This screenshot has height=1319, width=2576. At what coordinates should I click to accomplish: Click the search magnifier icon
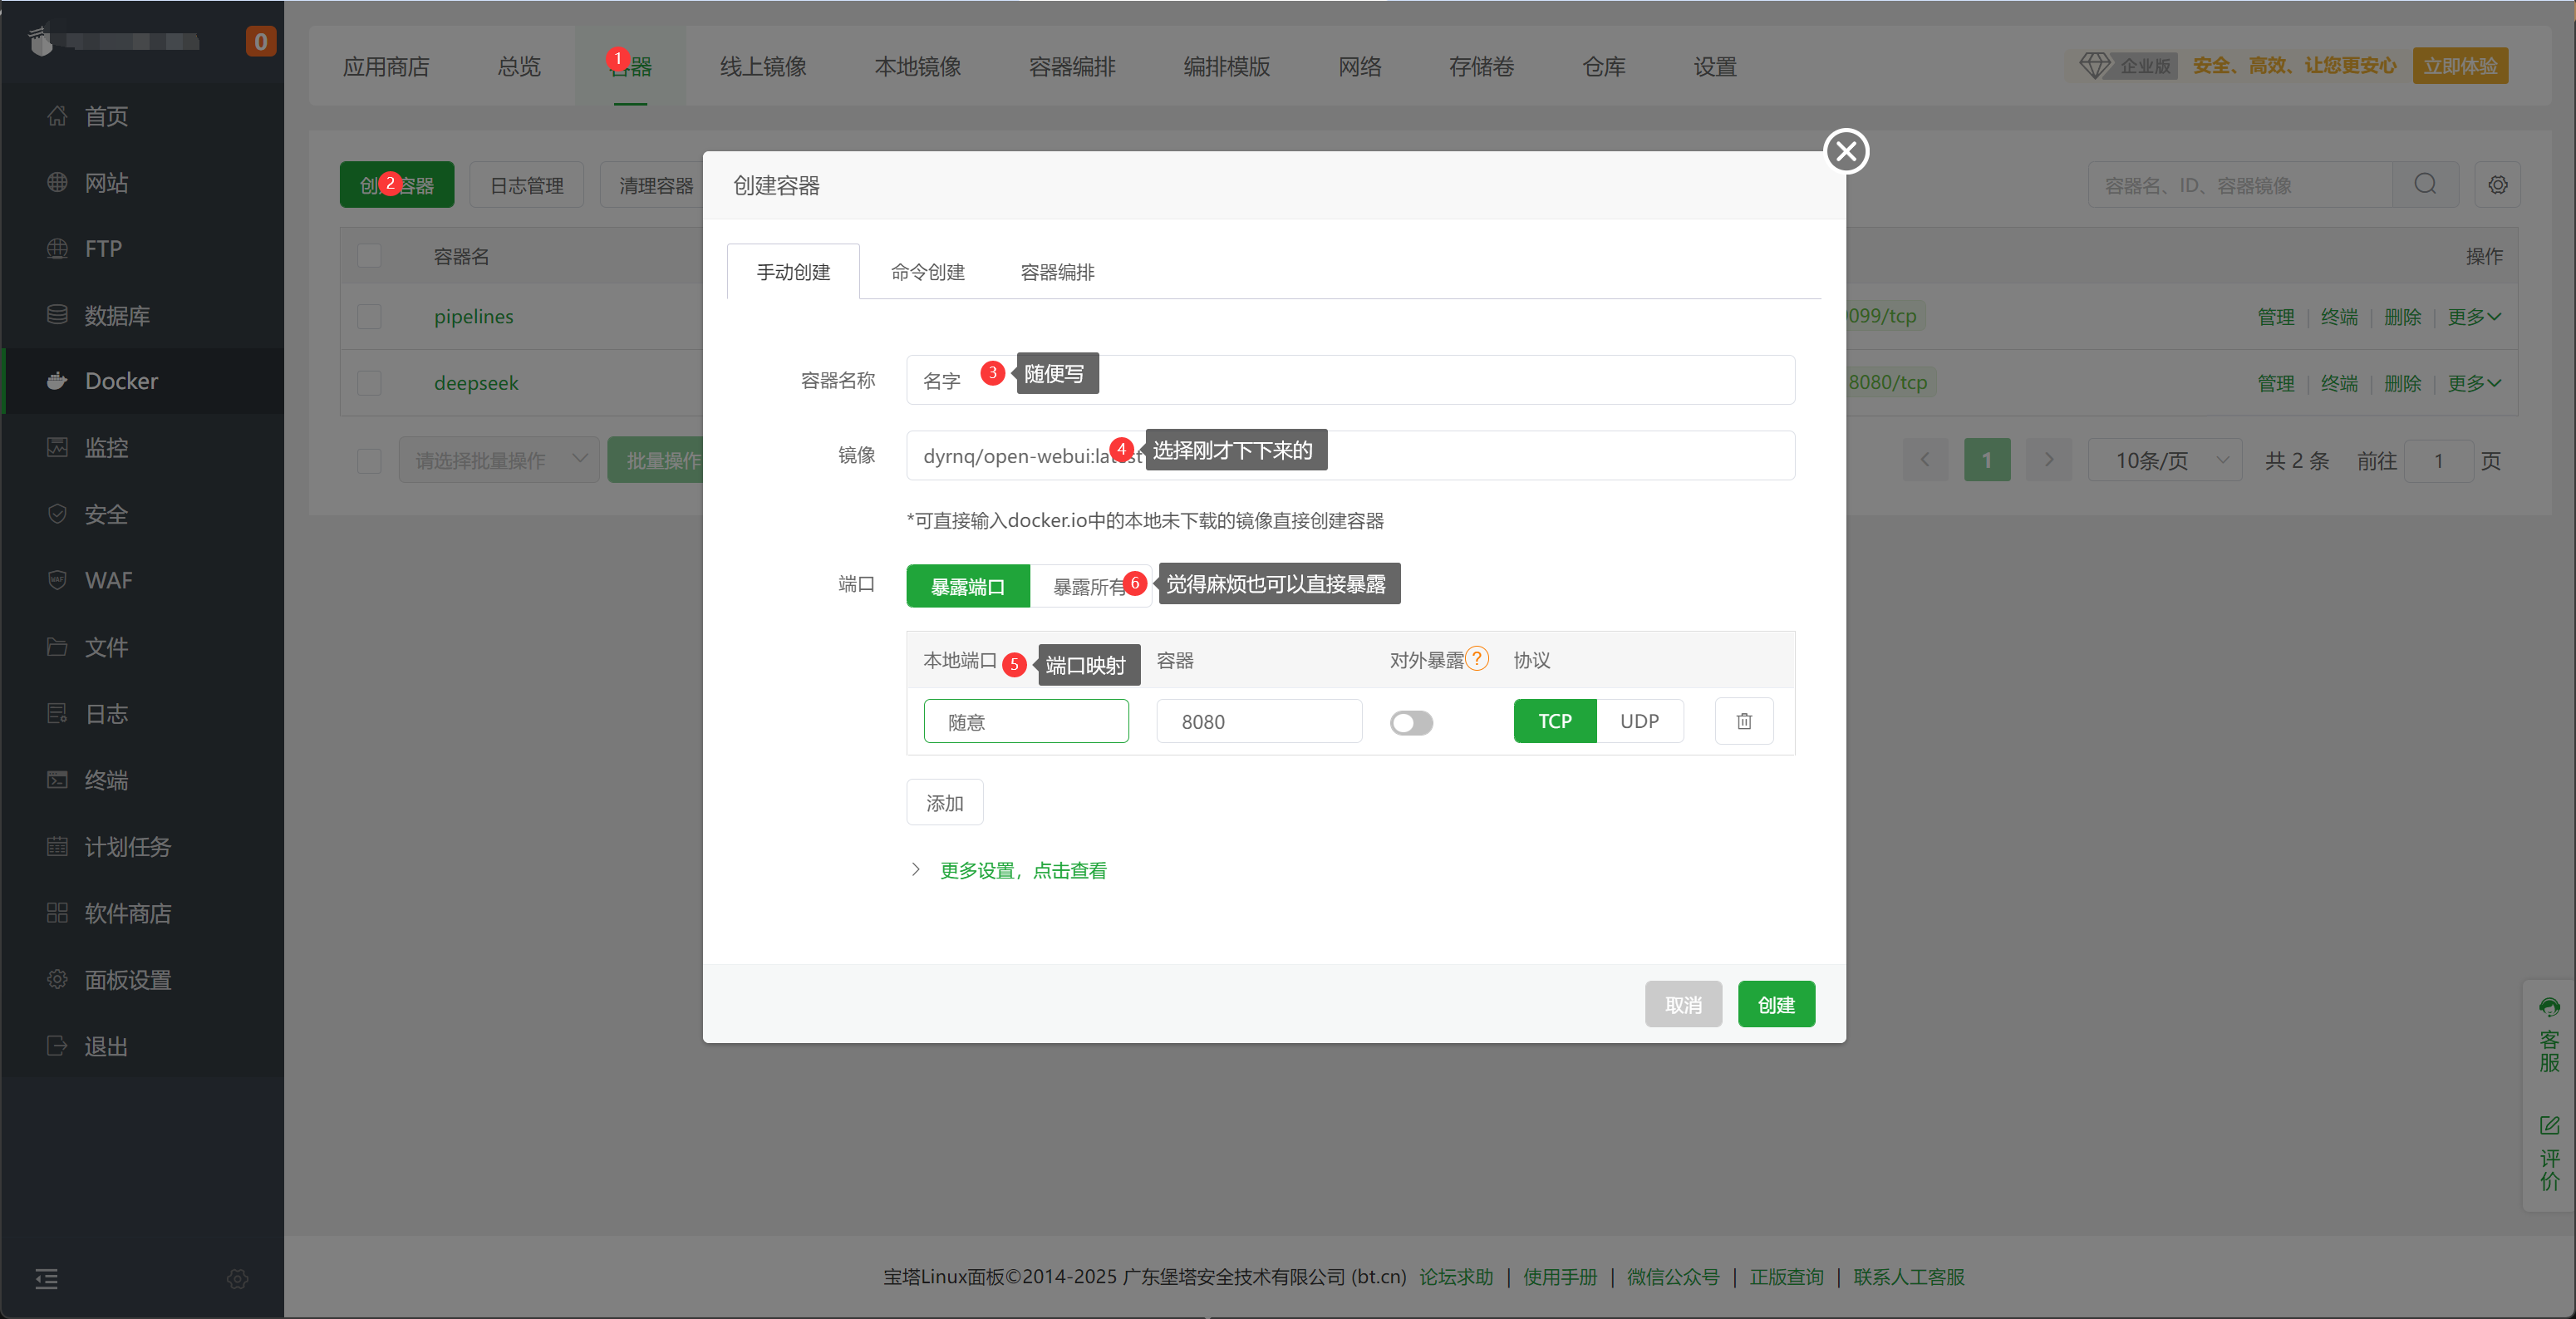(x=2424, y=185)
